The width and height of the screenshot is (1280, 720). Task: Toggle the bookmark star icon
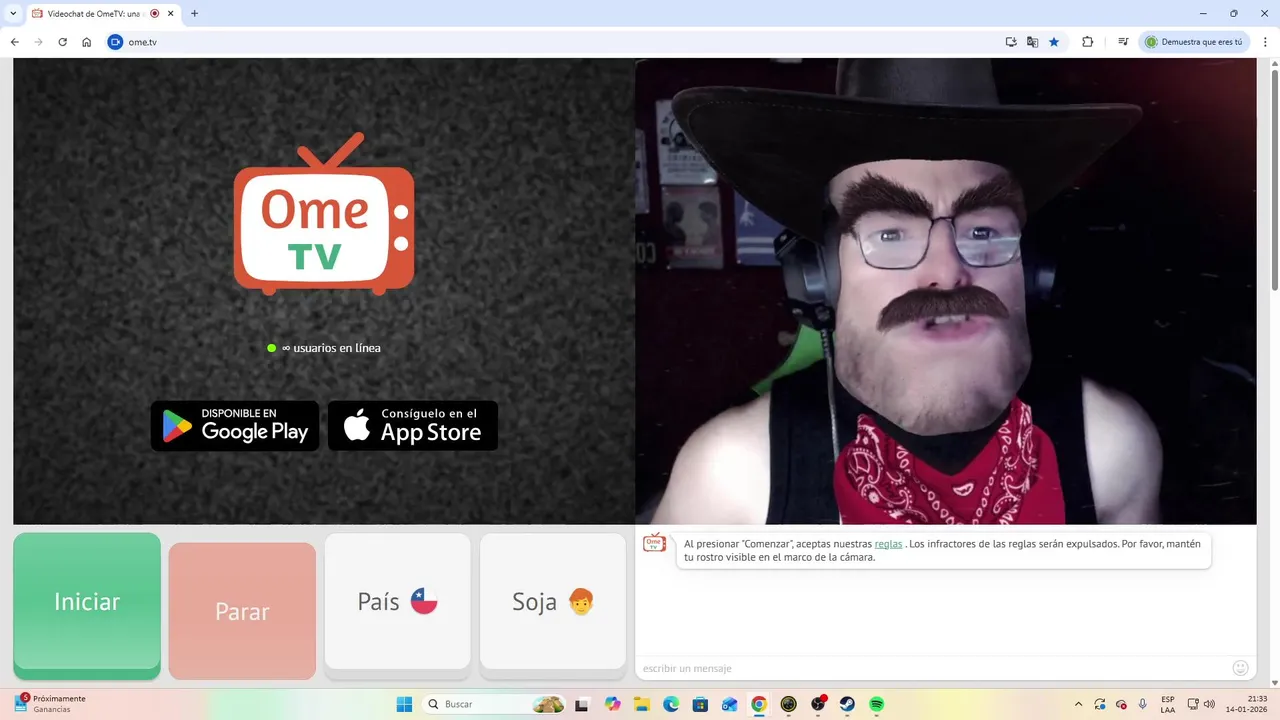(1054, 42)
